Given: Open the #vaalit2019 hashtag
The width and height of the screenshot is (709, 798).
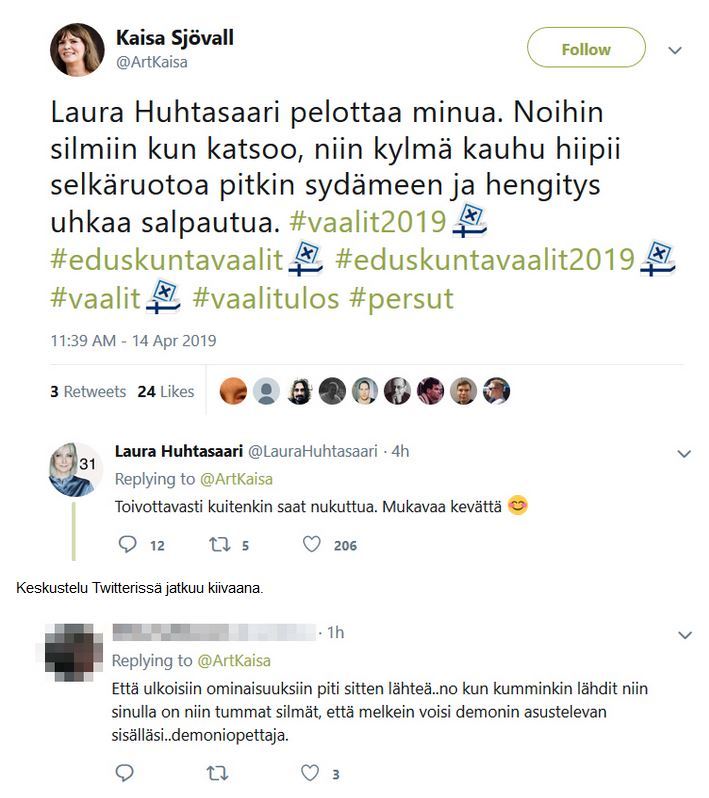Looking at the screenshot, I should (x=367, y=222).
